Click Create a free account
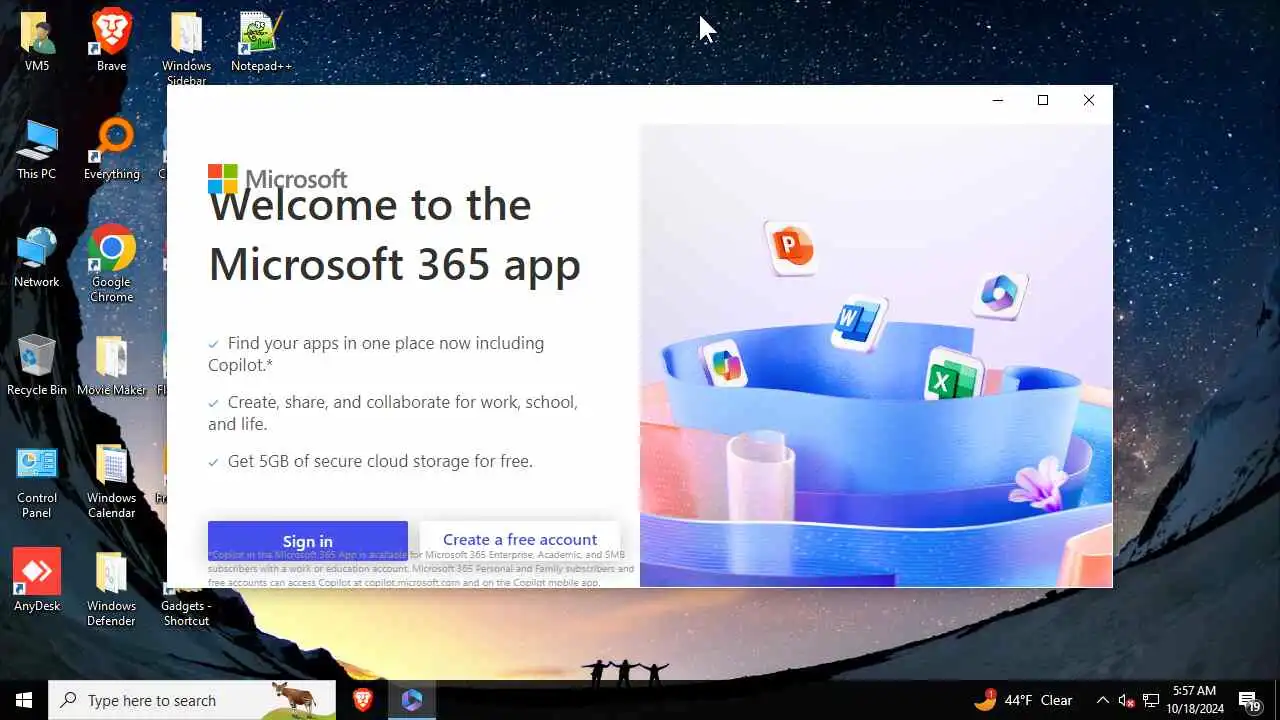1280x720 pixels. point(520,540)
